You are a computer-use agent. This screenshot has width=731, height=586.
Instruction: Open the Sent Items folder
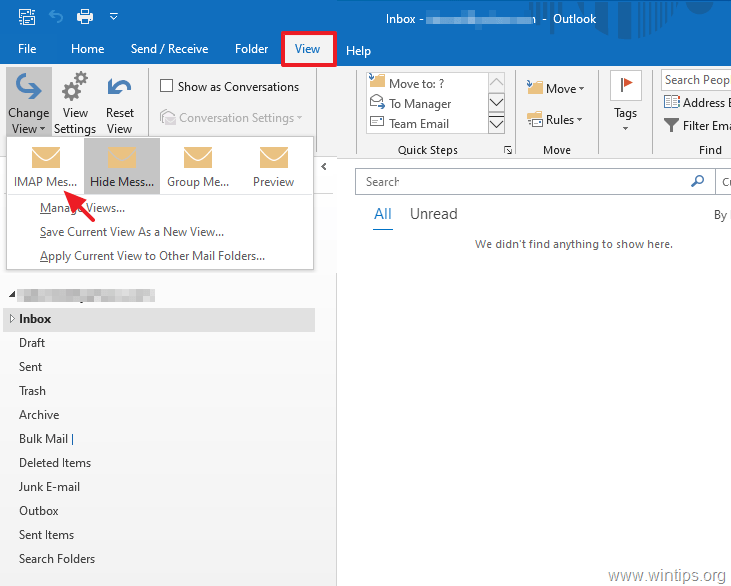click(x=46, y=535)
